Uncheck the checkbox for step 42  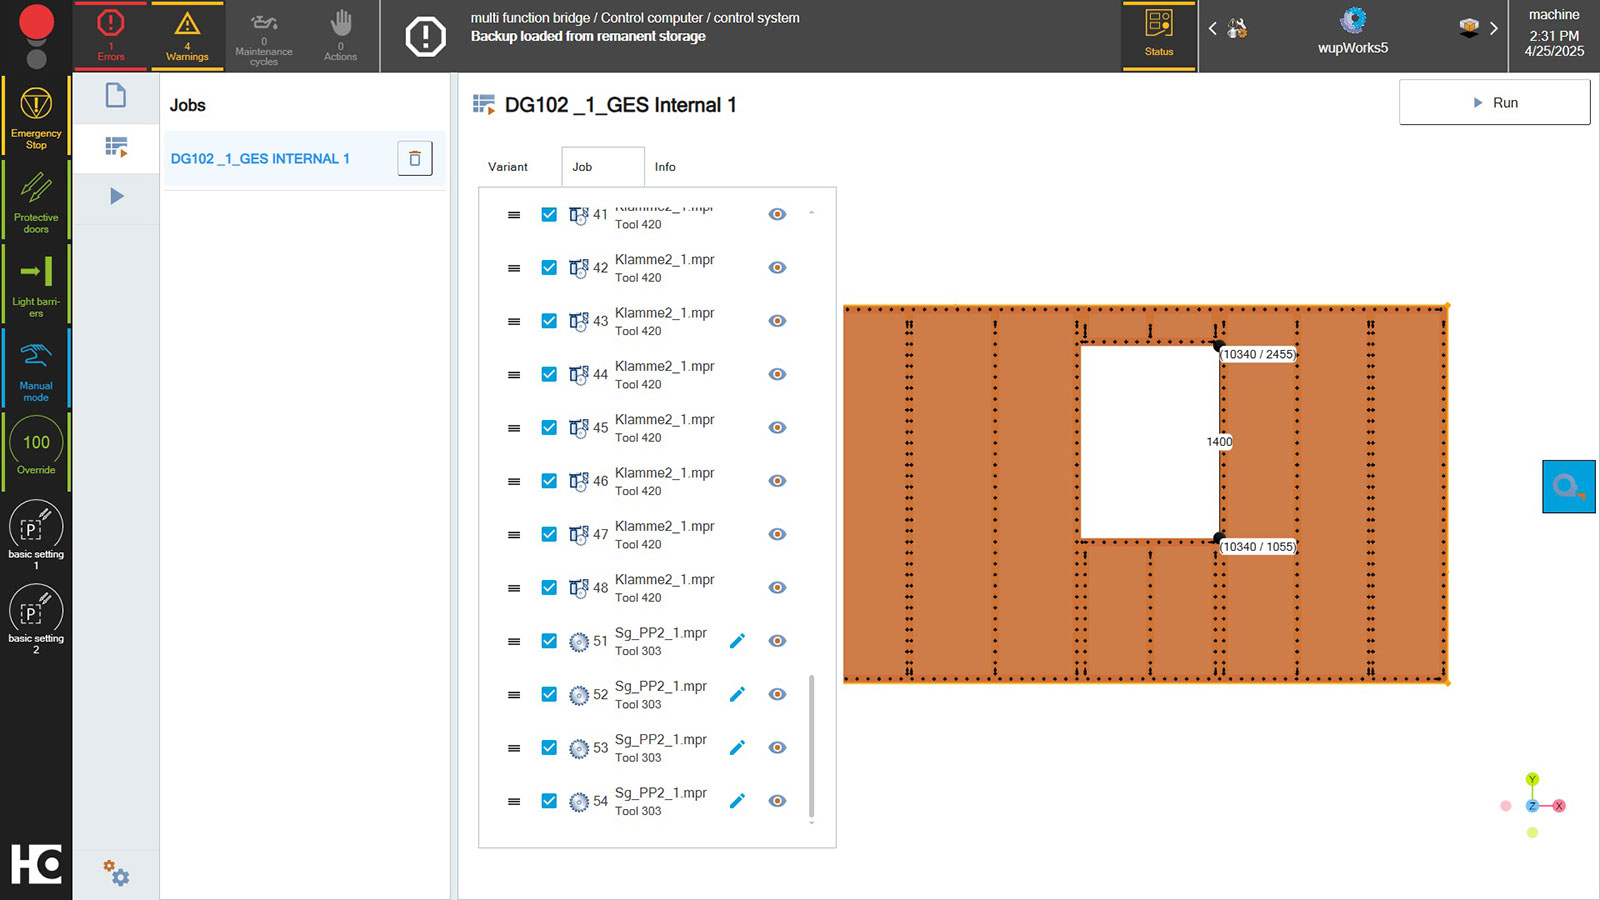[549, 268]
